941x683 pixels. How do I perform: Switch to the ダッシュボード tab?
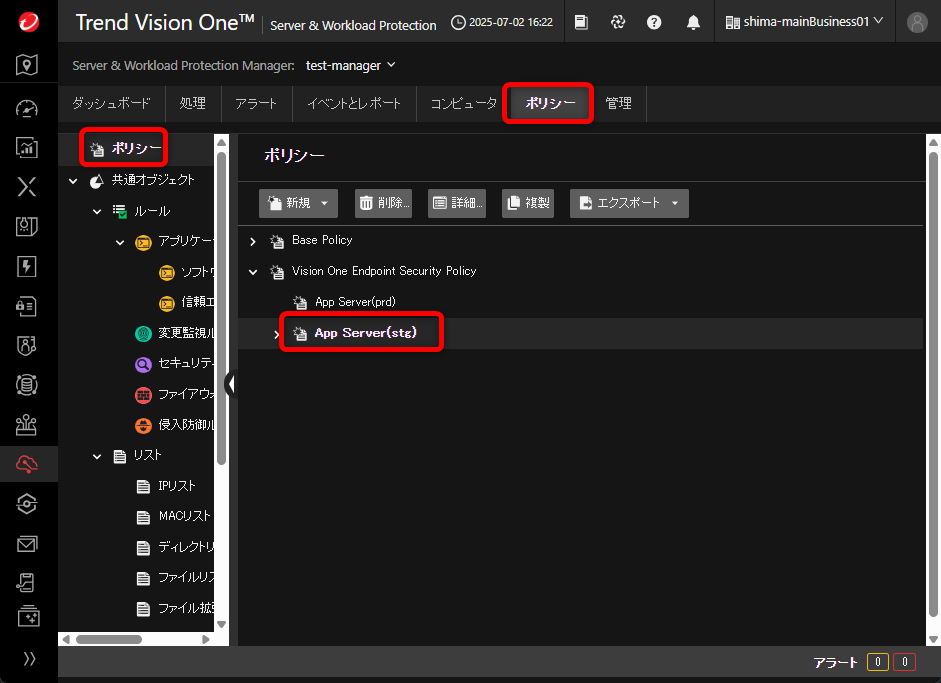pyautogui.click(x=111, y=104)
